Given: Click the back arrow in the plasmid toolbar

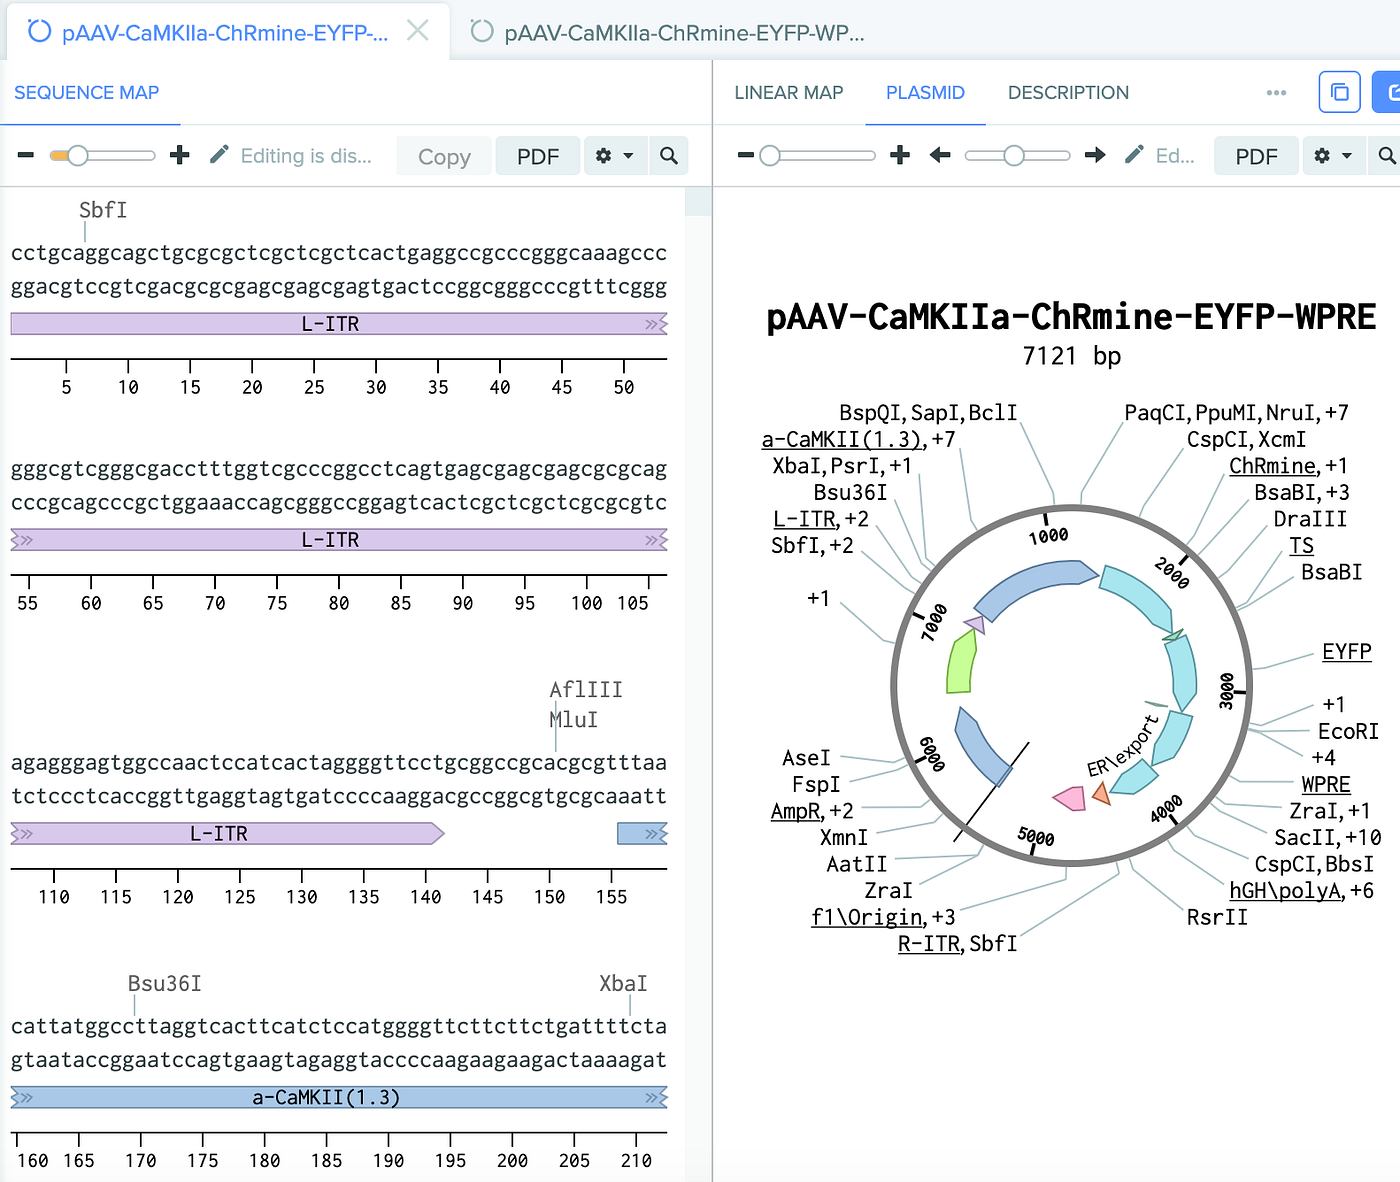Looking at the screenshot, I should pyautogui.click(x=940, y=155).
